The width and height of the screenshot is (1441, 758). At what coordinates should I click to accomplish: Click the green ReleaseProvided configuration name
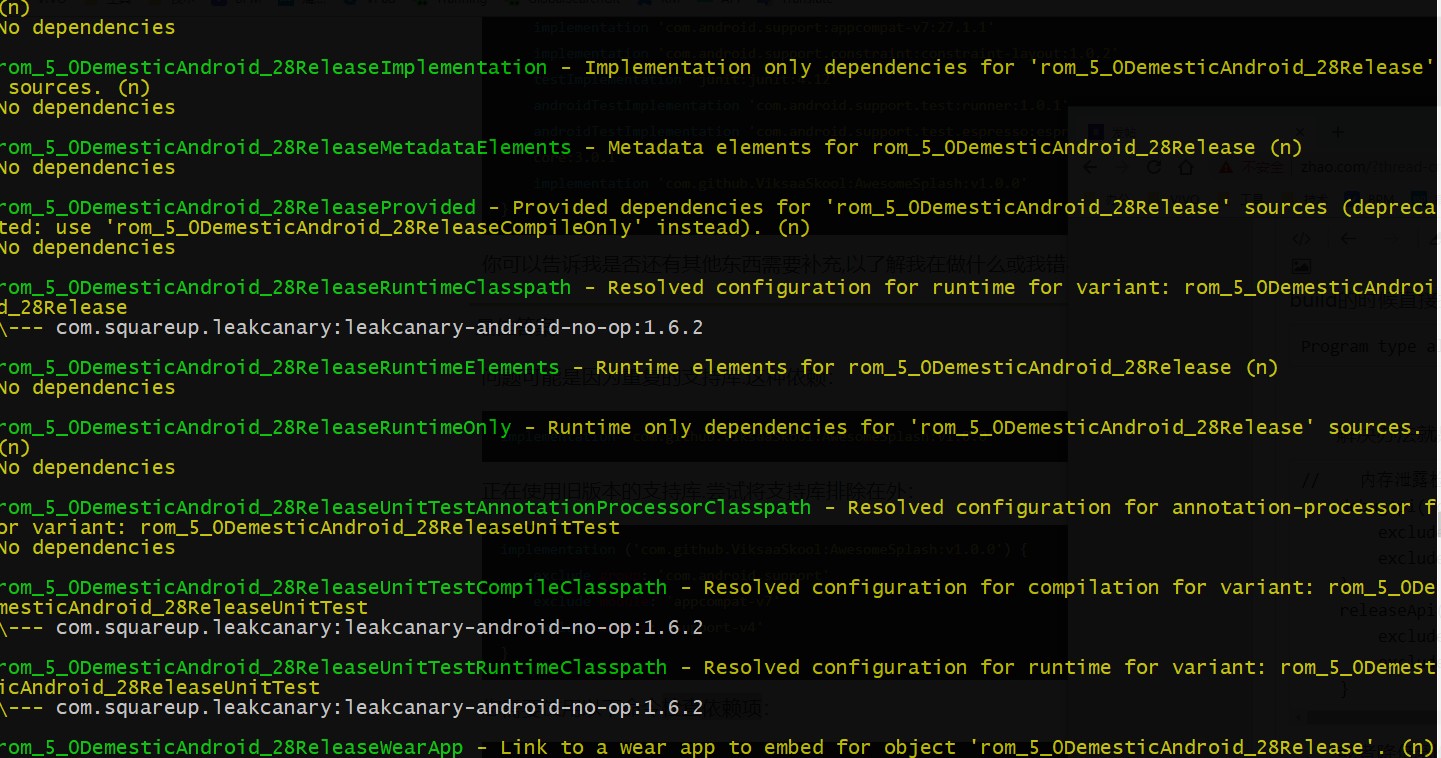[238, 208]
